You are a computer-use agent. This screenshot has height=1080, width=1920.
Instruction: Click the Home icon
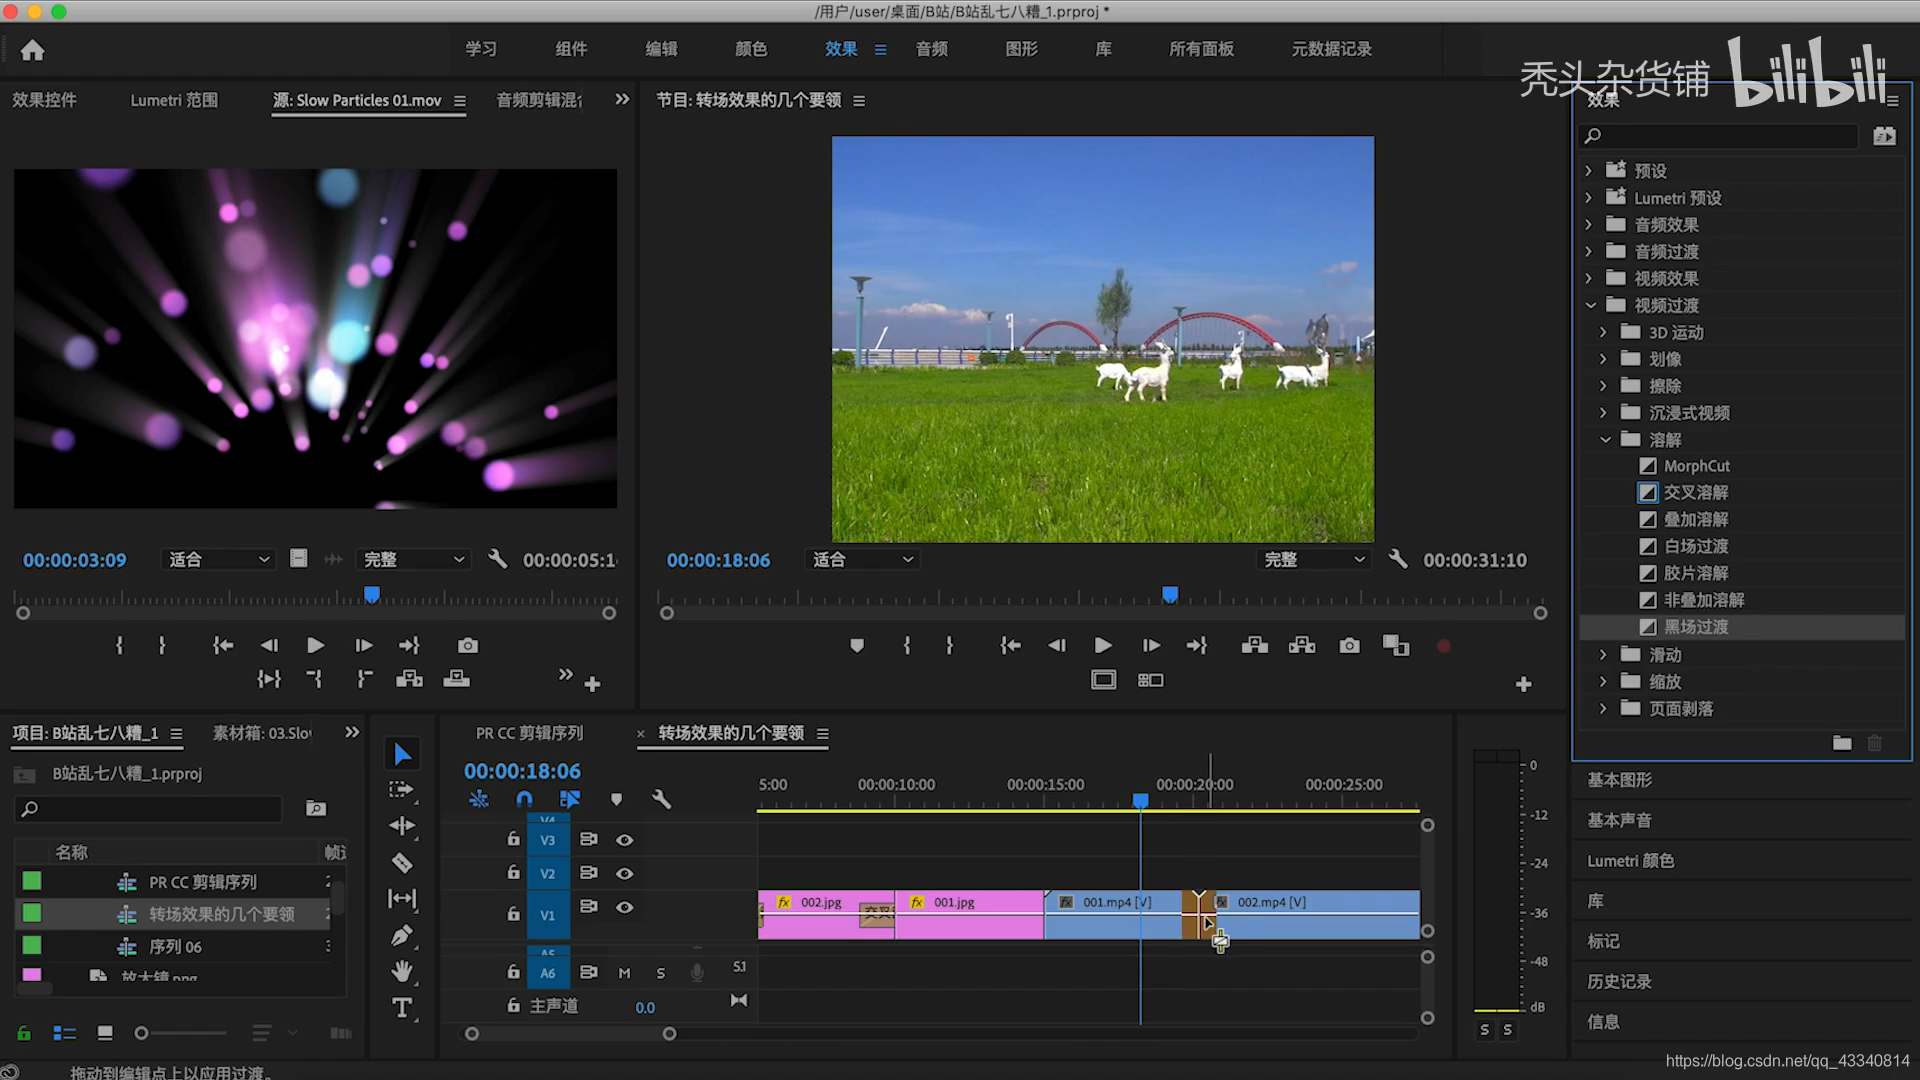coord(33,50)
